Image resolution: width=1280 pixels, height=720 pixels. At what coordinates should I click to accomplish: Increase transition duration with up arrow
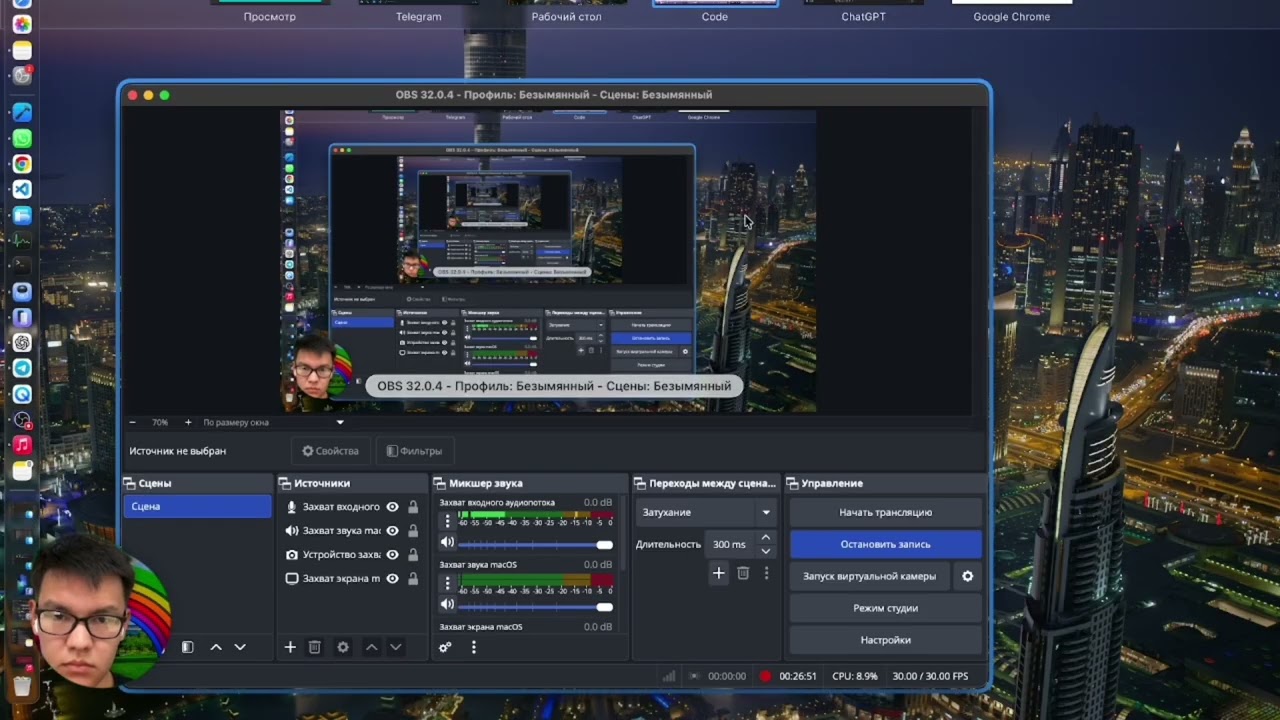click(x=766, y=538)
